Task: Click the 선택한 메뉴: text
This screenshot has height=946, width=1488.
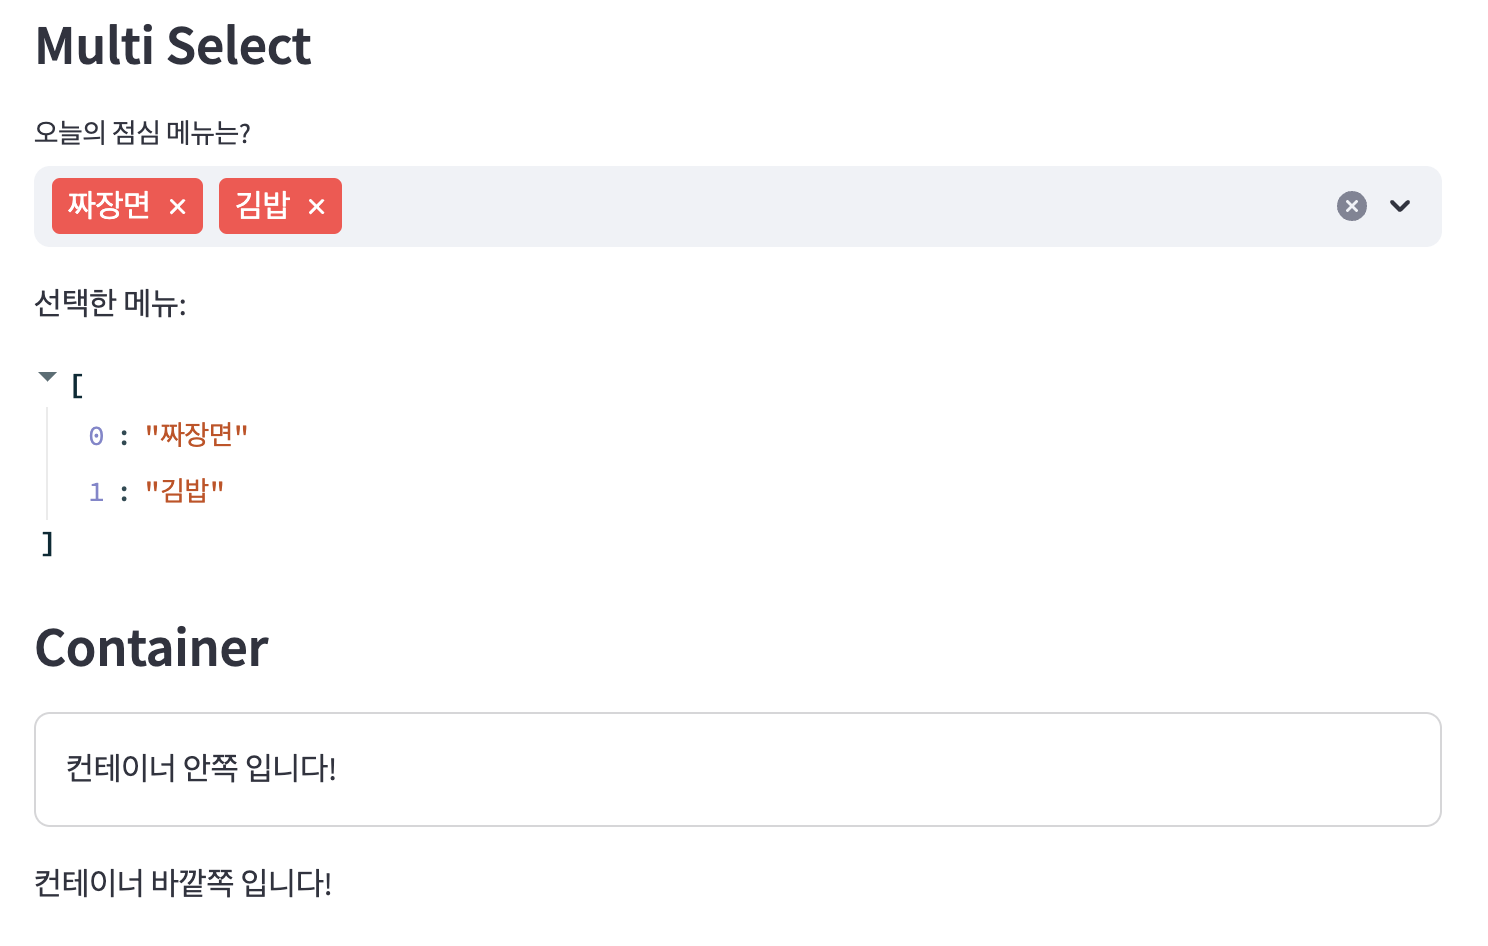Action: click(110, 303)
